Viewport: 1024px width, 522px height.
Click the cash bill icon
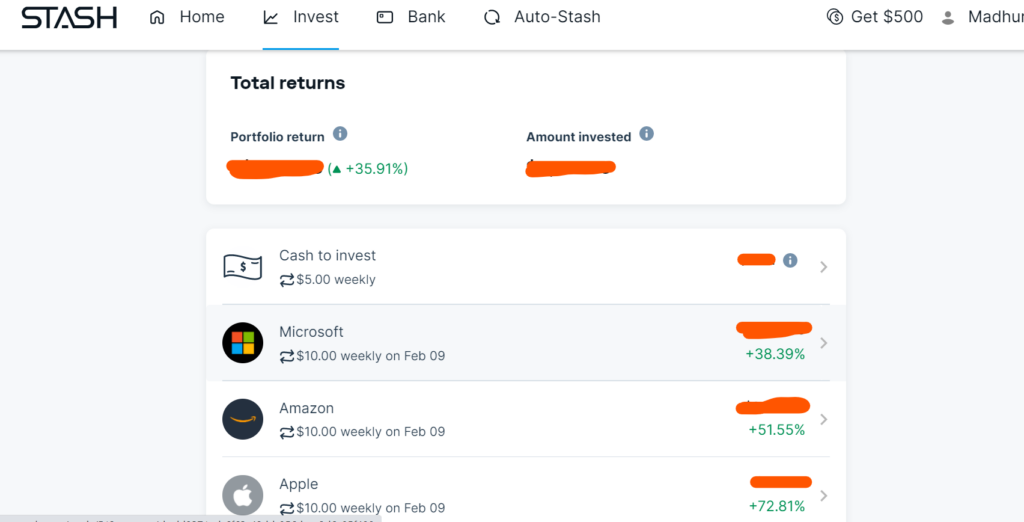[242, 267]
